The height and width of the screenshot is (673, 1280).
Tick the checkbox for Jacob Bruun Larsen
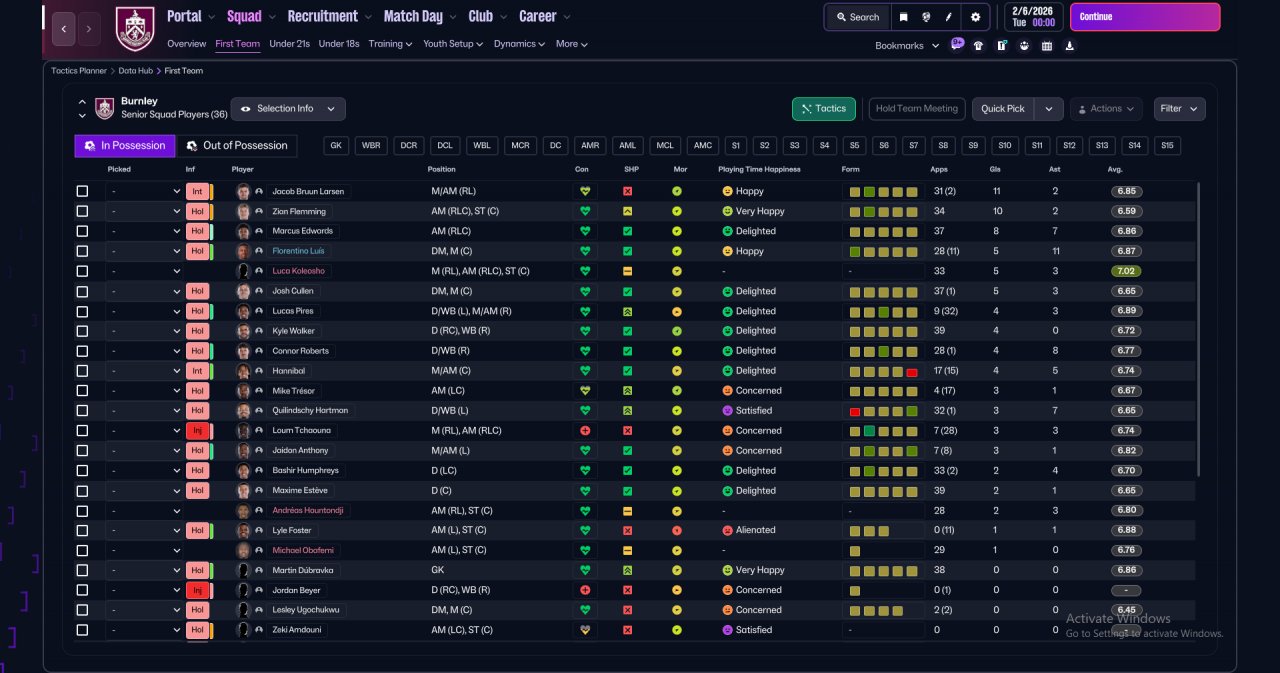click(82, 191)
